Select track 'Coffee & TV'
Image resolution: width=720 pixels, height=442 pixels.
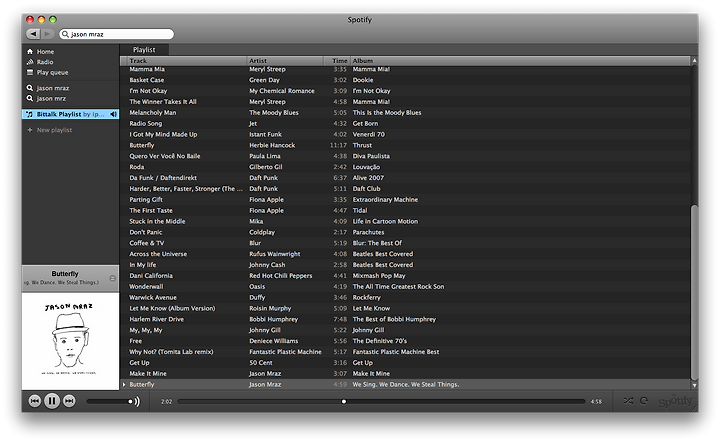pos(146,243)
